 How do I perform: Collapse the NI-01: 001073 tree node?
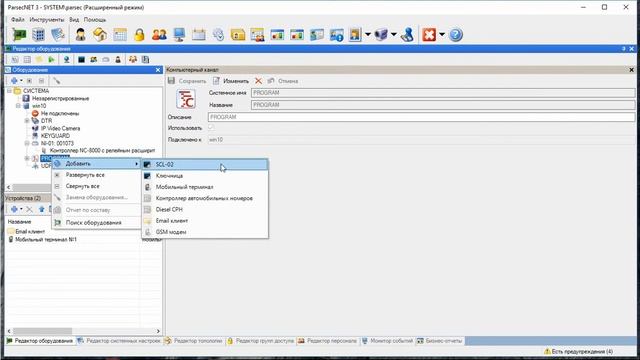pyautogui.click(x=27, y=143)
